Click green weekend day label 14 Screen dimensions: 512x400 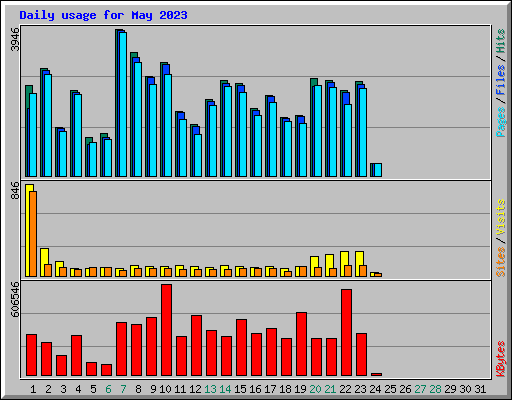tap(225, 389)
